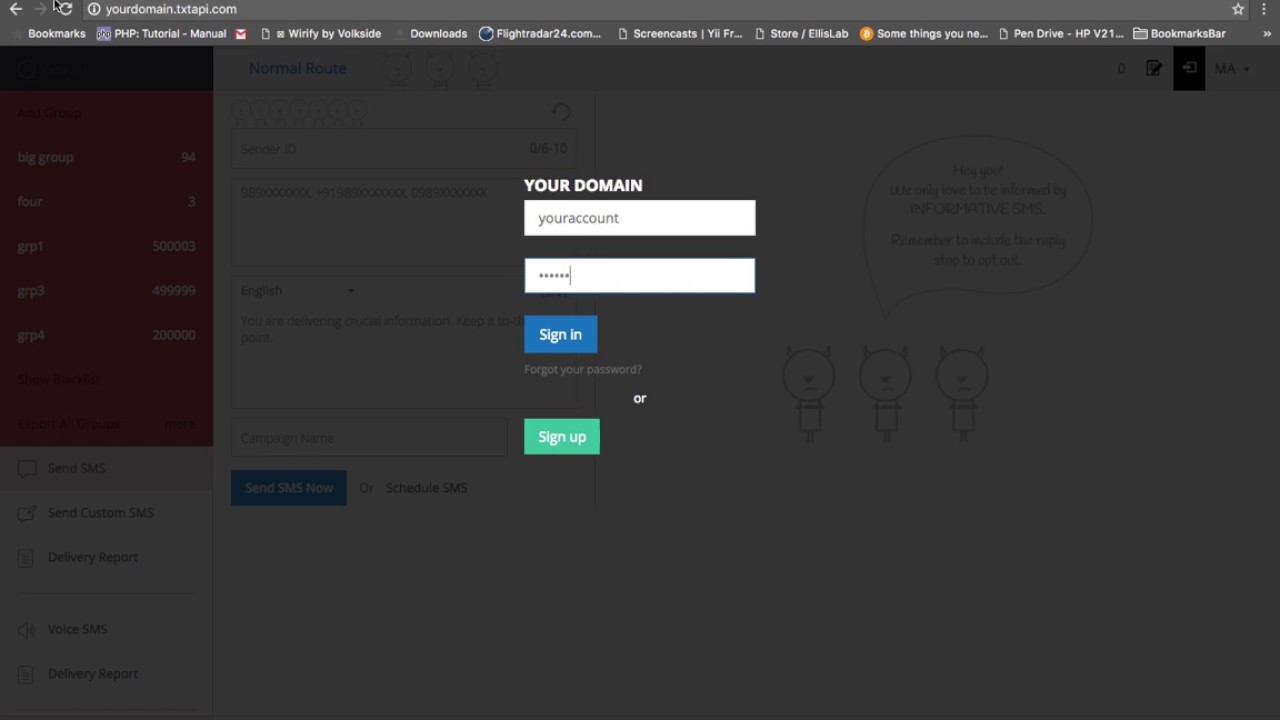This screenshot has width=1280, height=720.
Task: Click the compose edit icon in the header
Action: click(1154, 69)
